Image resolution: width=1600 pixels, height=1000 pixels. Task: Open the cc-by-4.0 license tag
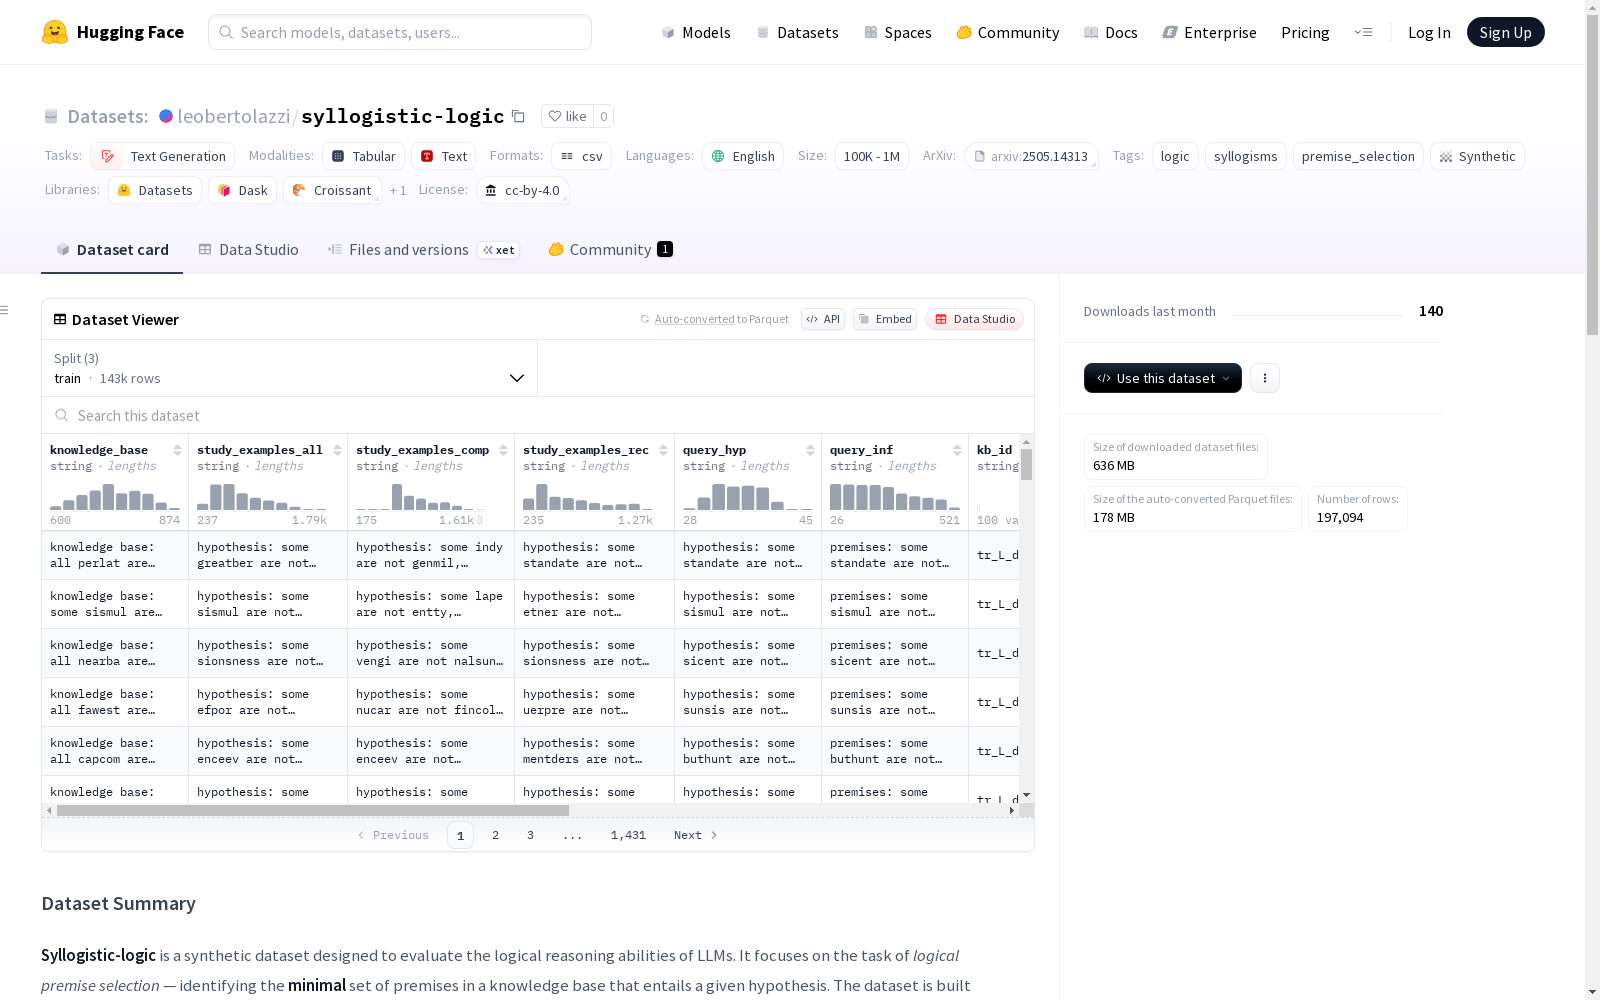[x=522, y=190]
